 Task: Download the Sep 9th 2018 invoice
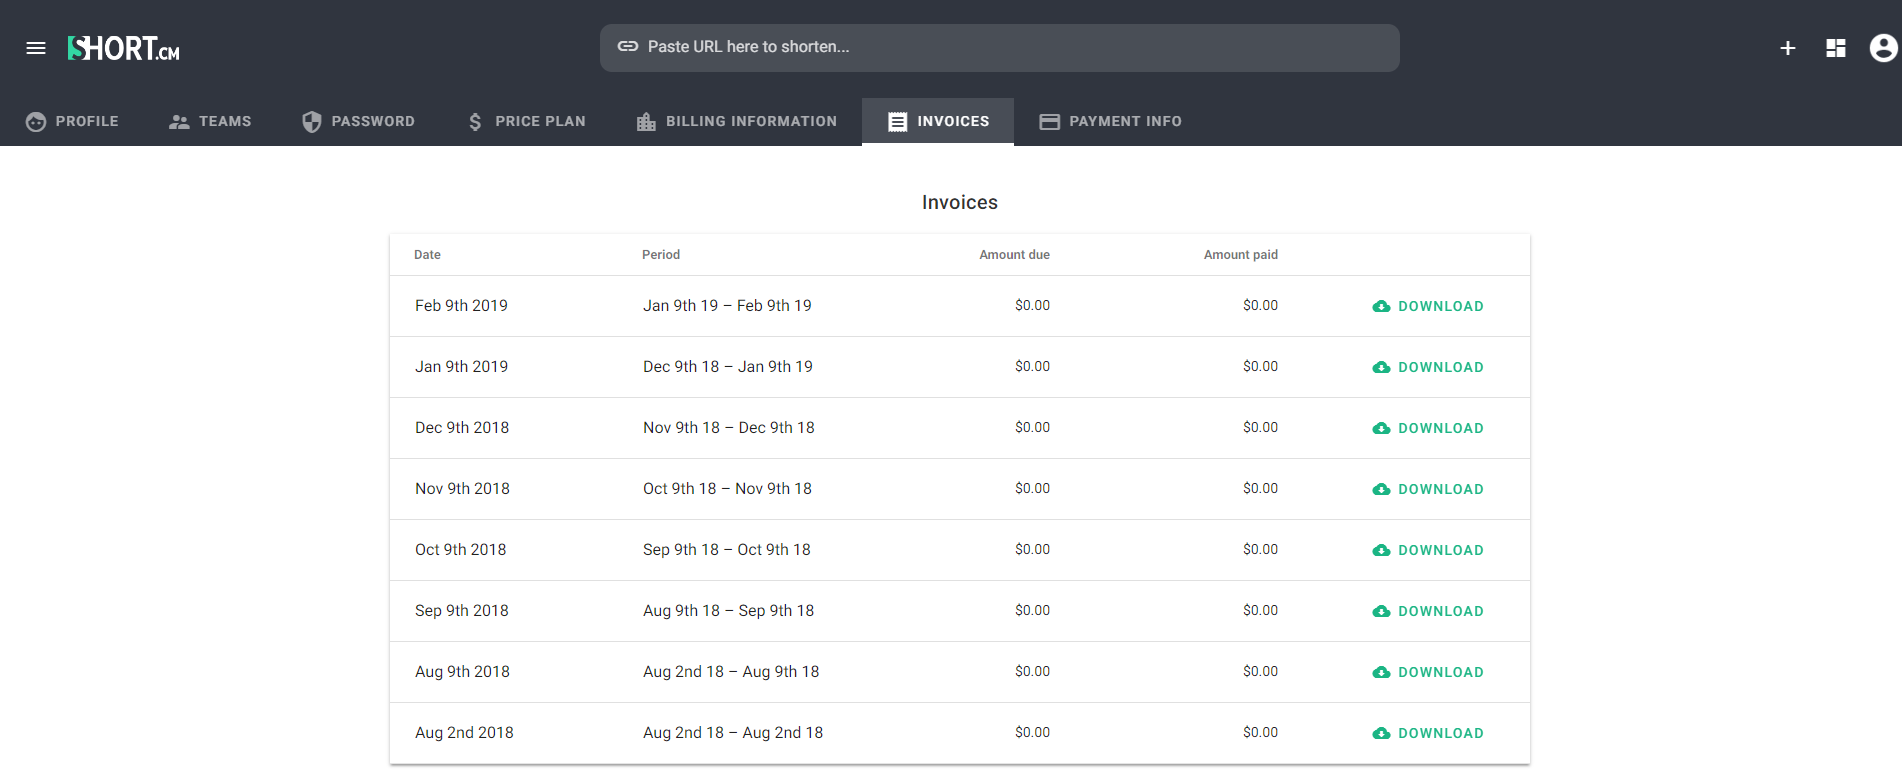(1428, 611)
